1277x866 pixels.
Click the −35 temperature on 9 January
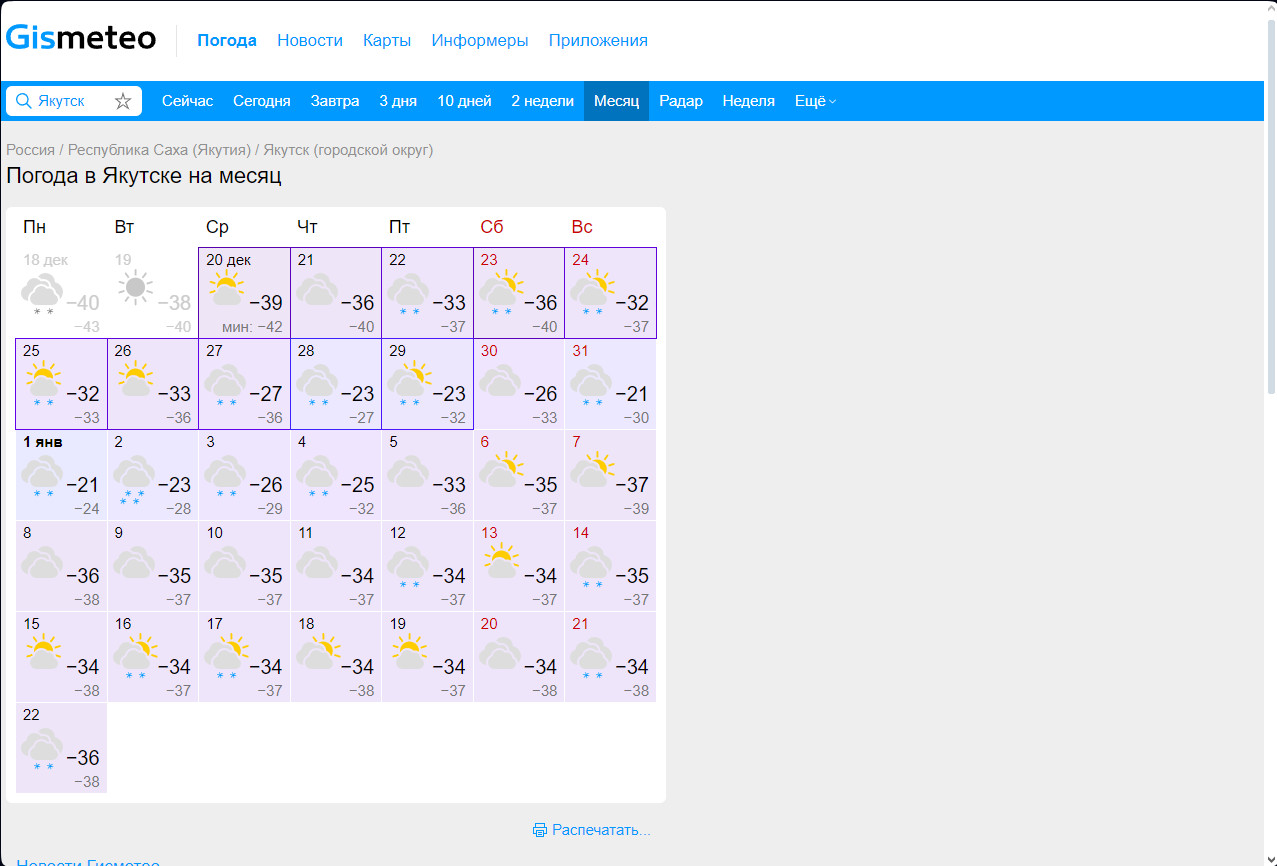tap(174, 576)
